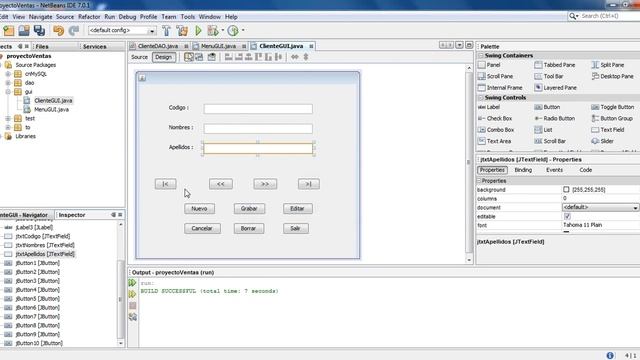
Task: Click the Profile Project toolbar icon
Action: 233,31
